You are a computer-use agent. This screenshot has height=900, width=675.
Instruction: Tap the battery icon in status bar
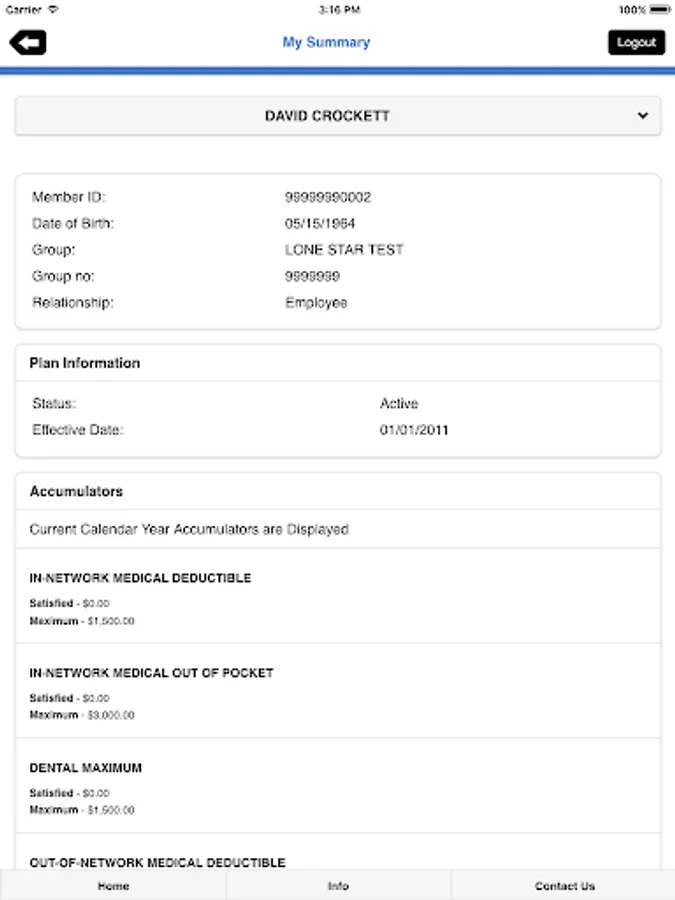click(659, 9)
